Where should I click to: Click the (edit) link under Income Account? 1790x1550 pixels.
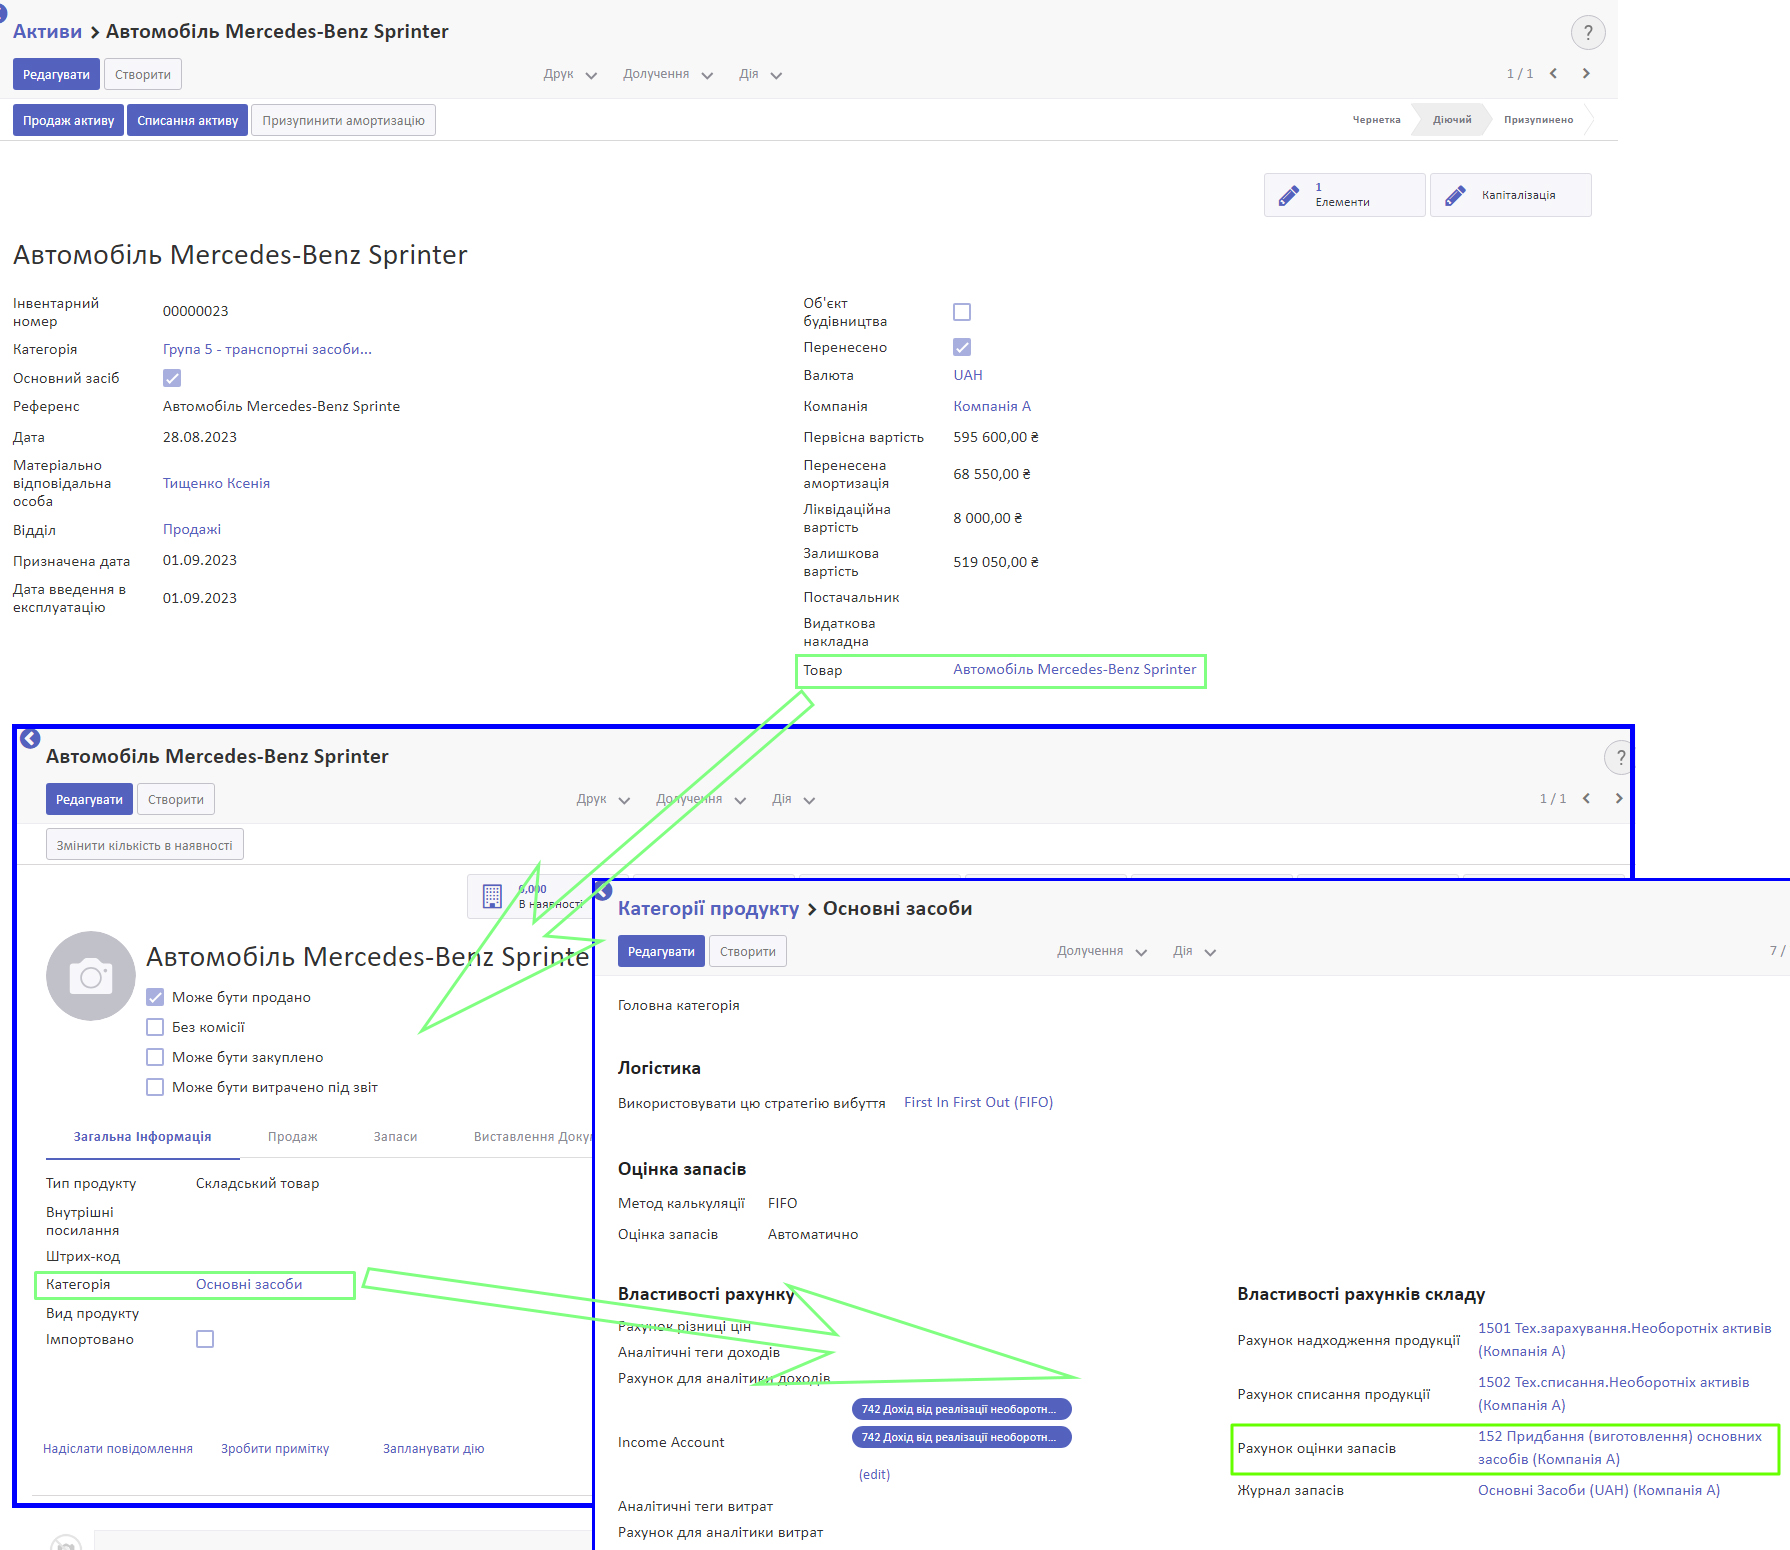pos(874,1474)
